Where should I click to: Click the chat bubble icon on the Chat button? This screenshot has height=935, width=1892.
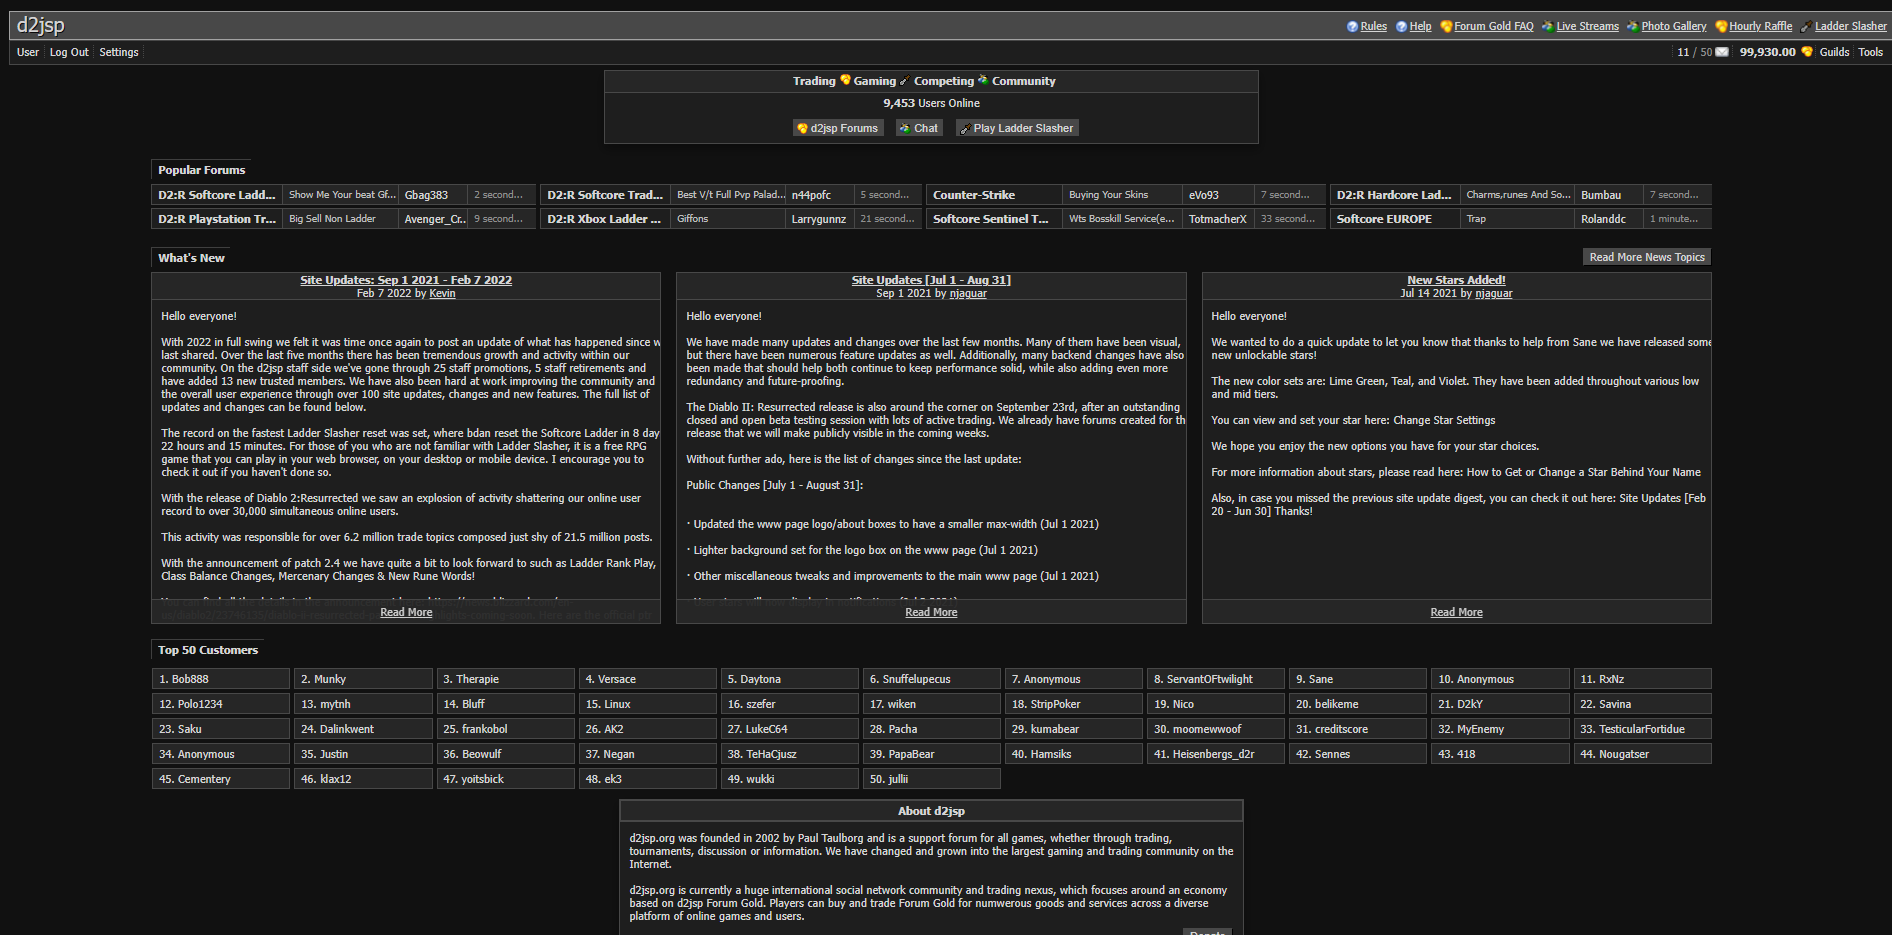tap(907, 128)
